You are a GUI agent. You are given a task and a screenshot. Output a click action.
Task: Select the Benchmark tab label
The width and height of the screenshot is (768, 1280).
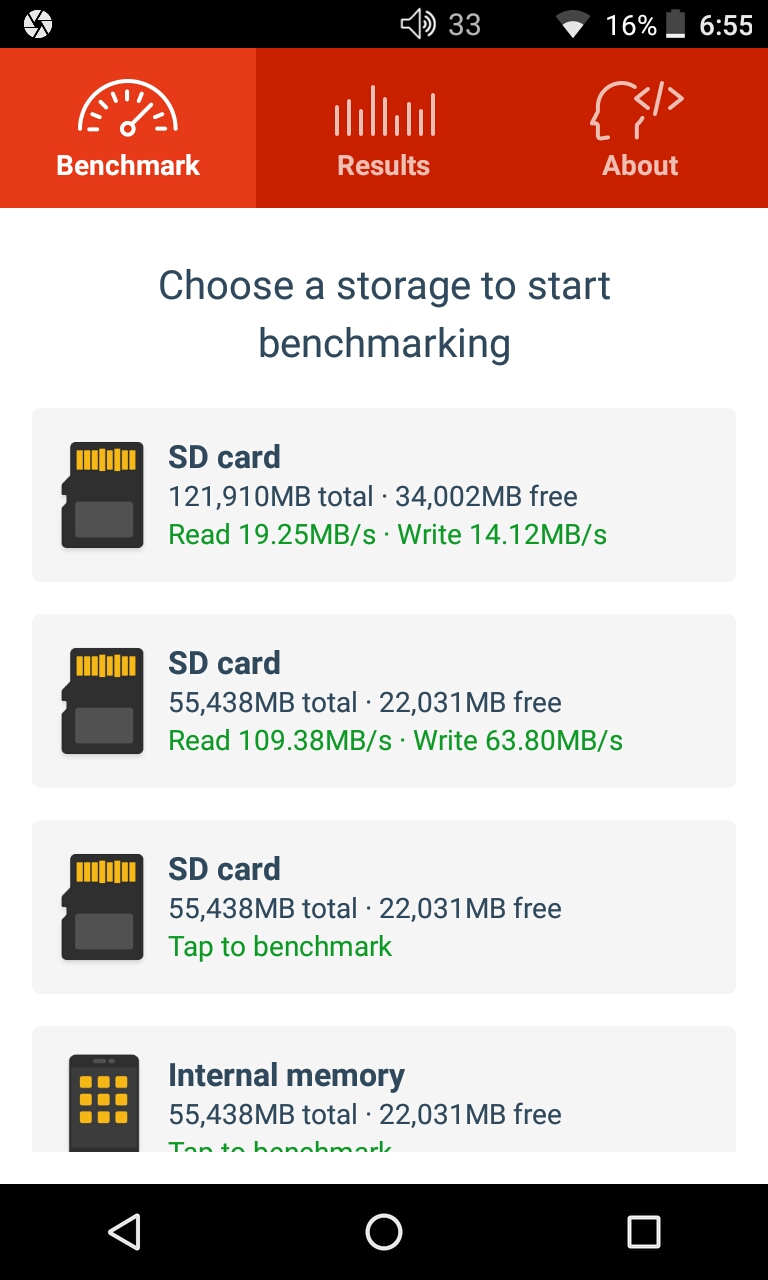128,166
